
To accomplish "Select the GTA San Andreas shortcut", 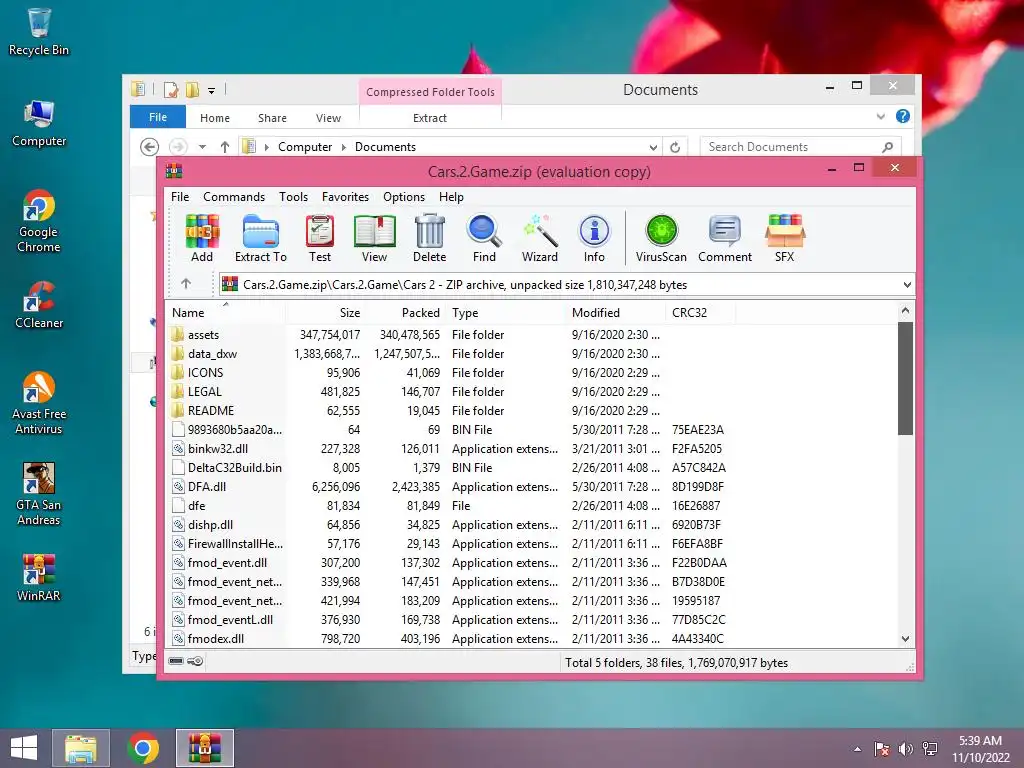I will 39,494.
